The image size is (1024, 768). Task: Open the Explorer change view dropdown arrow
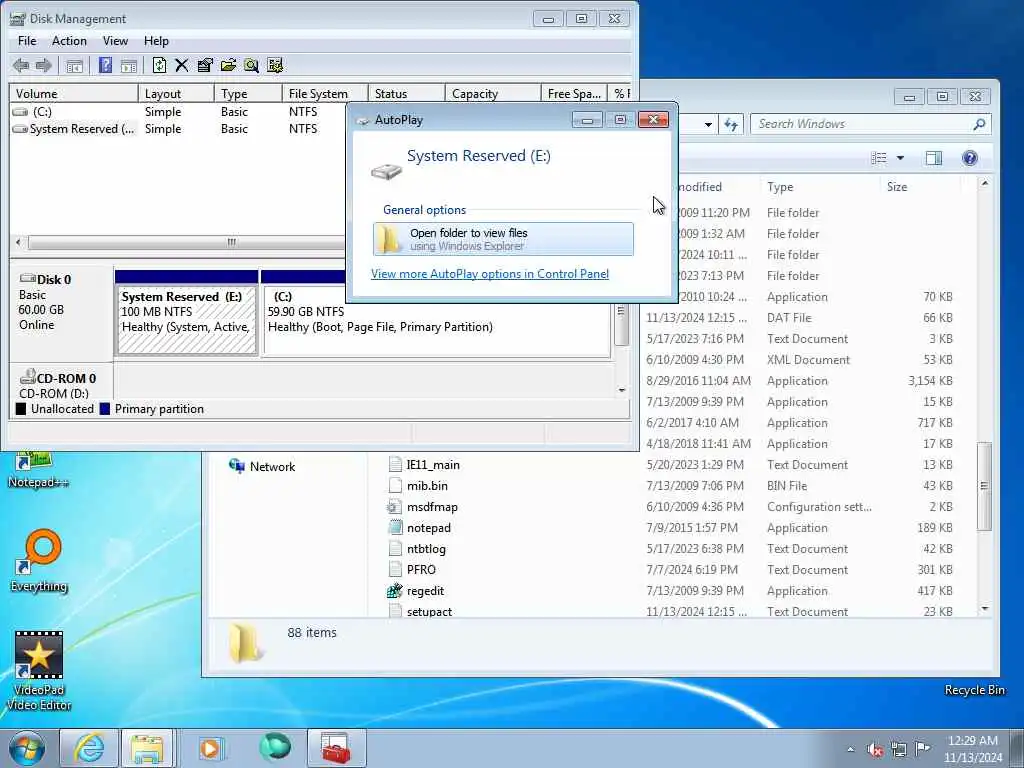coord(900,158)
